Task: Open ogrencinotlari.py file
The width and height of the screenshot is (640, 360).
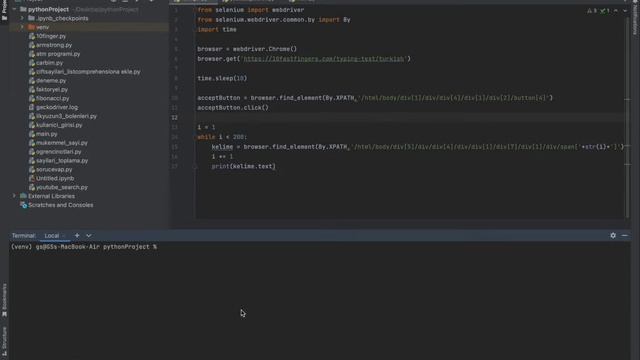Action: [x=58, y=152]
